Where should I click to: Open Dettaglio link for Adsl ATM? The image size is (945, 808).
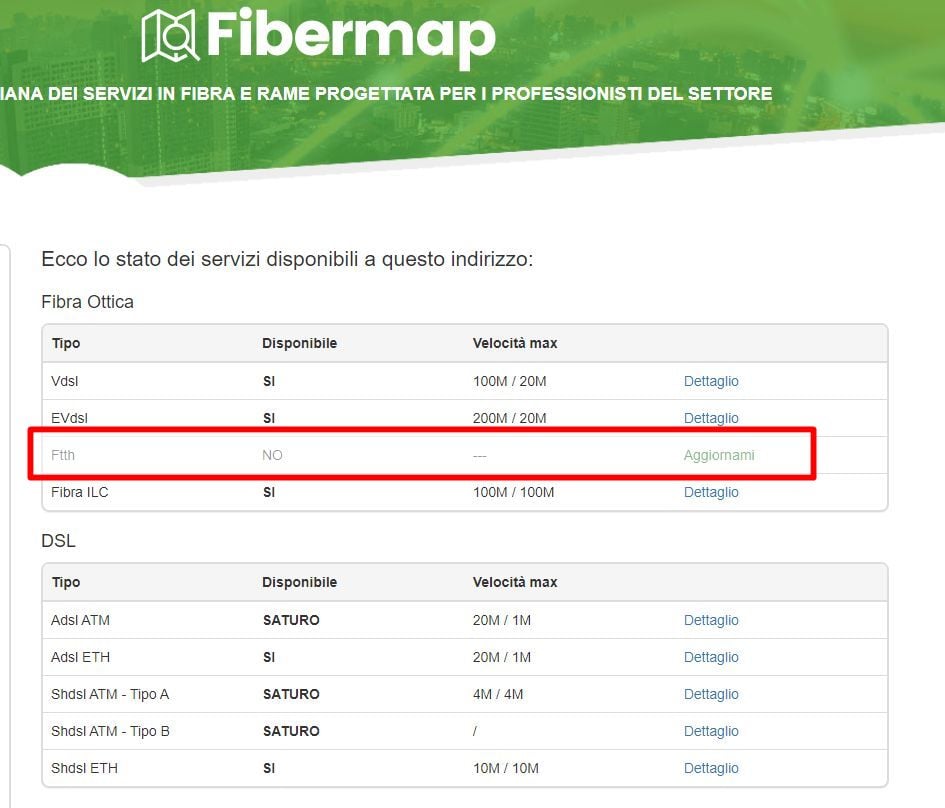(x=711, y=621)
